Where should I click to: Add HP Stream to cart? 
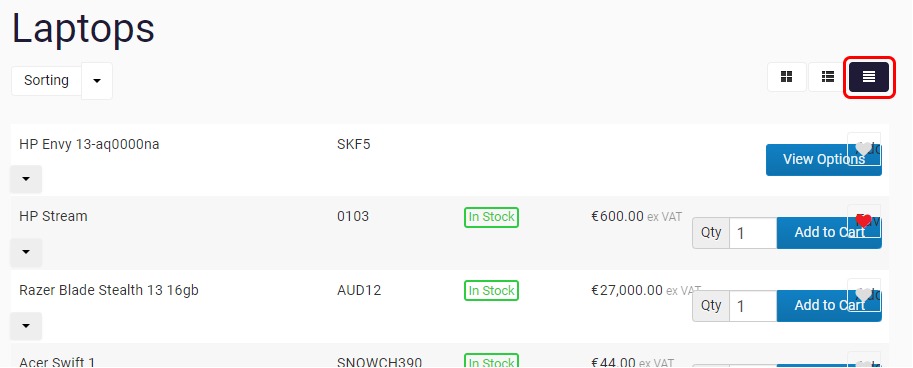(829, 233)
